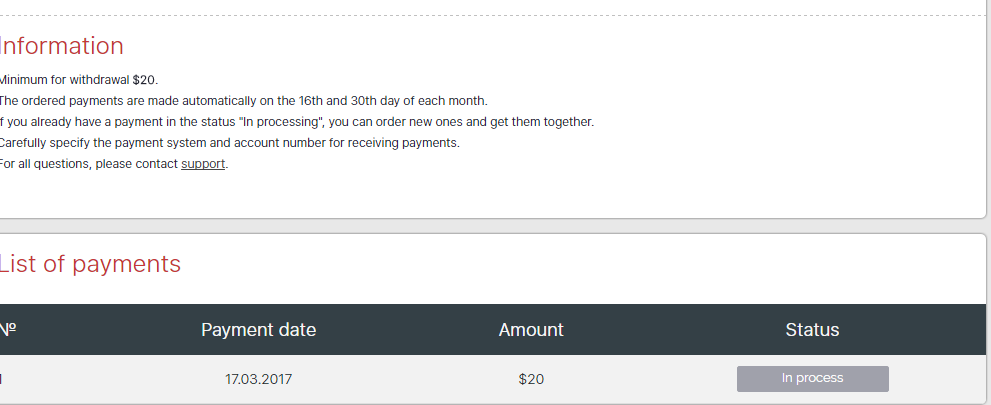Image resolution: width=991 pixels, height=405 pixels.
Task: Click the List of payments heading
Action: tap(90, 264)
